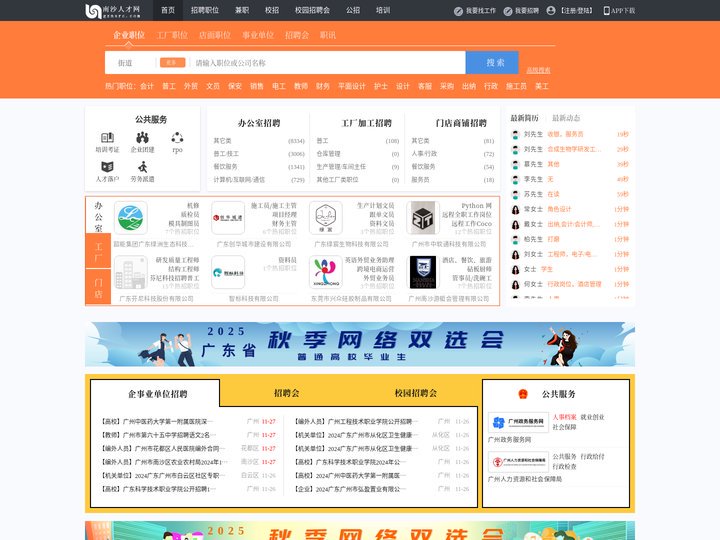Switch to 工厂职位 search tab
Viewport: 720px width, 540px height.
tap(172, 35)
